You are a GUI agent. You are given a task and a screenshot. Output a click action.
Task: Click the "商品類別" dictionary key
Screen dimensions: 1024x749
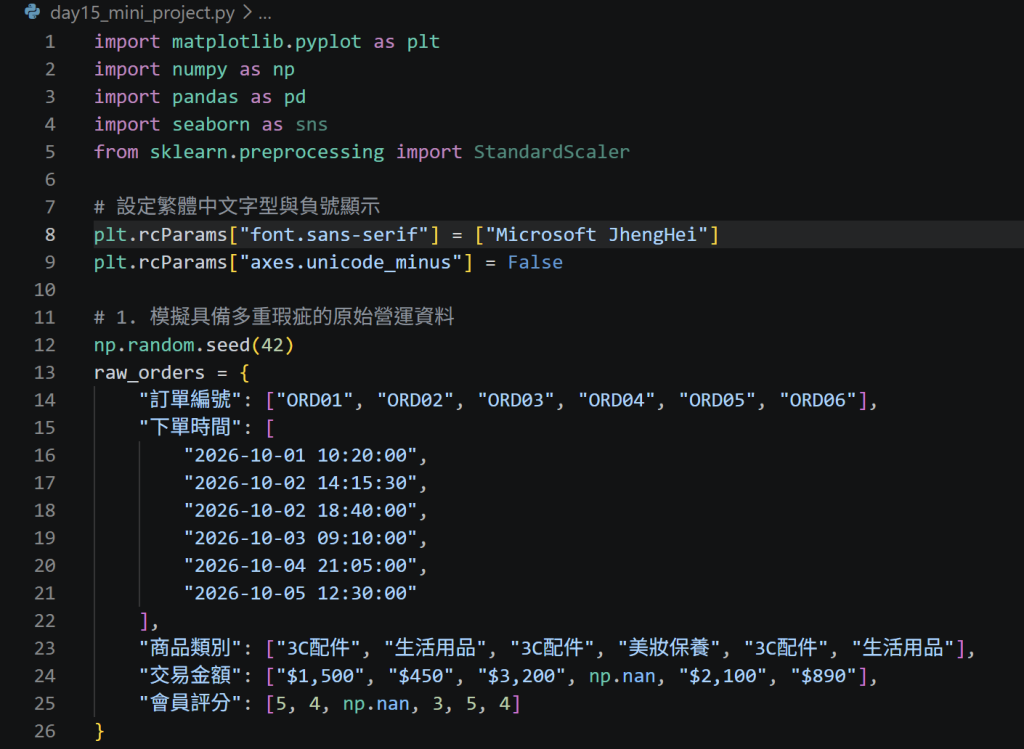coord(191,648)
